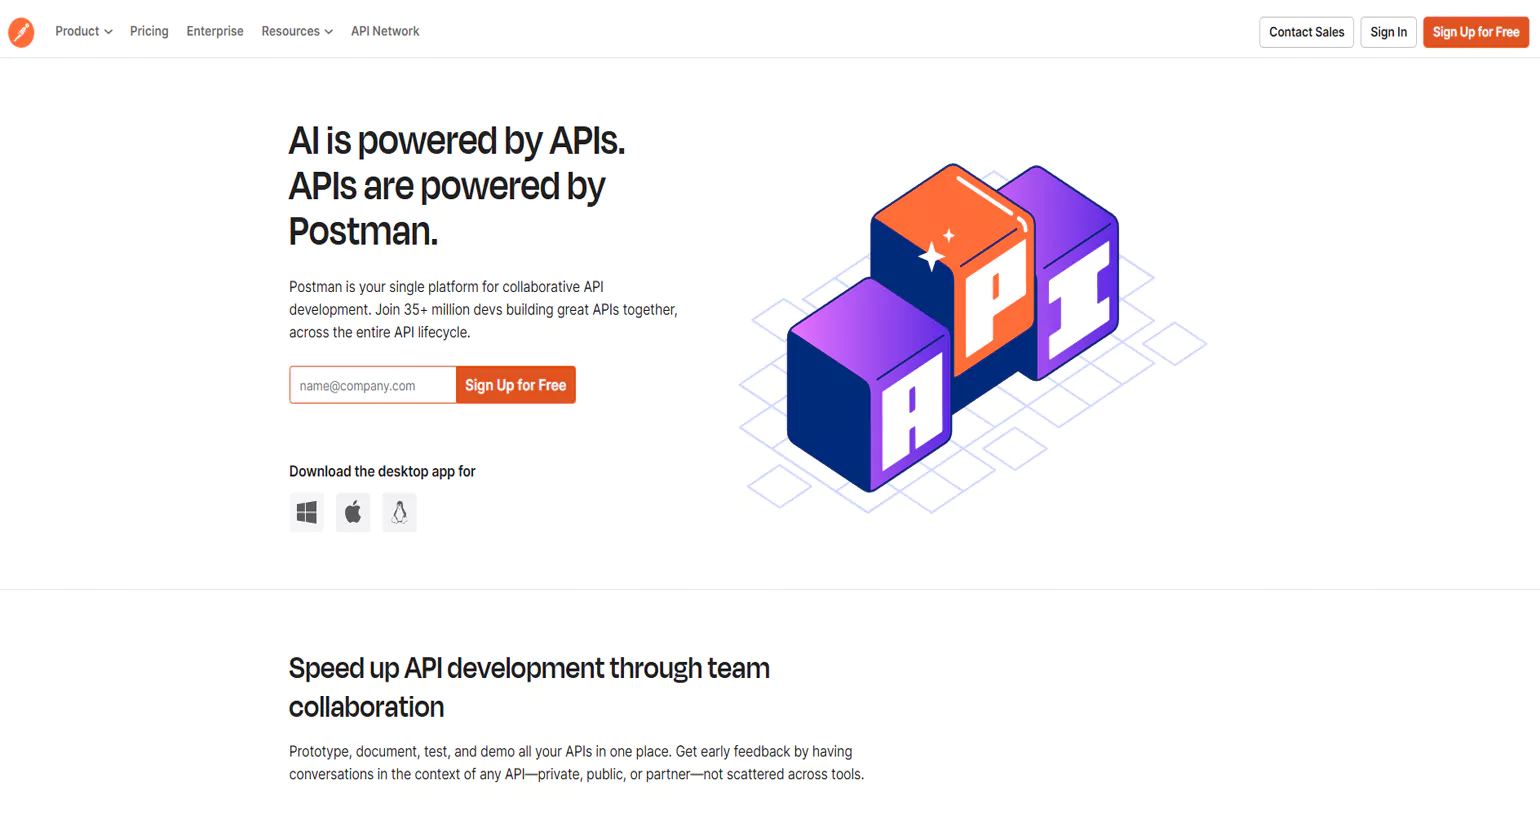Choose the Linux penguin download icon

[399, 513]
